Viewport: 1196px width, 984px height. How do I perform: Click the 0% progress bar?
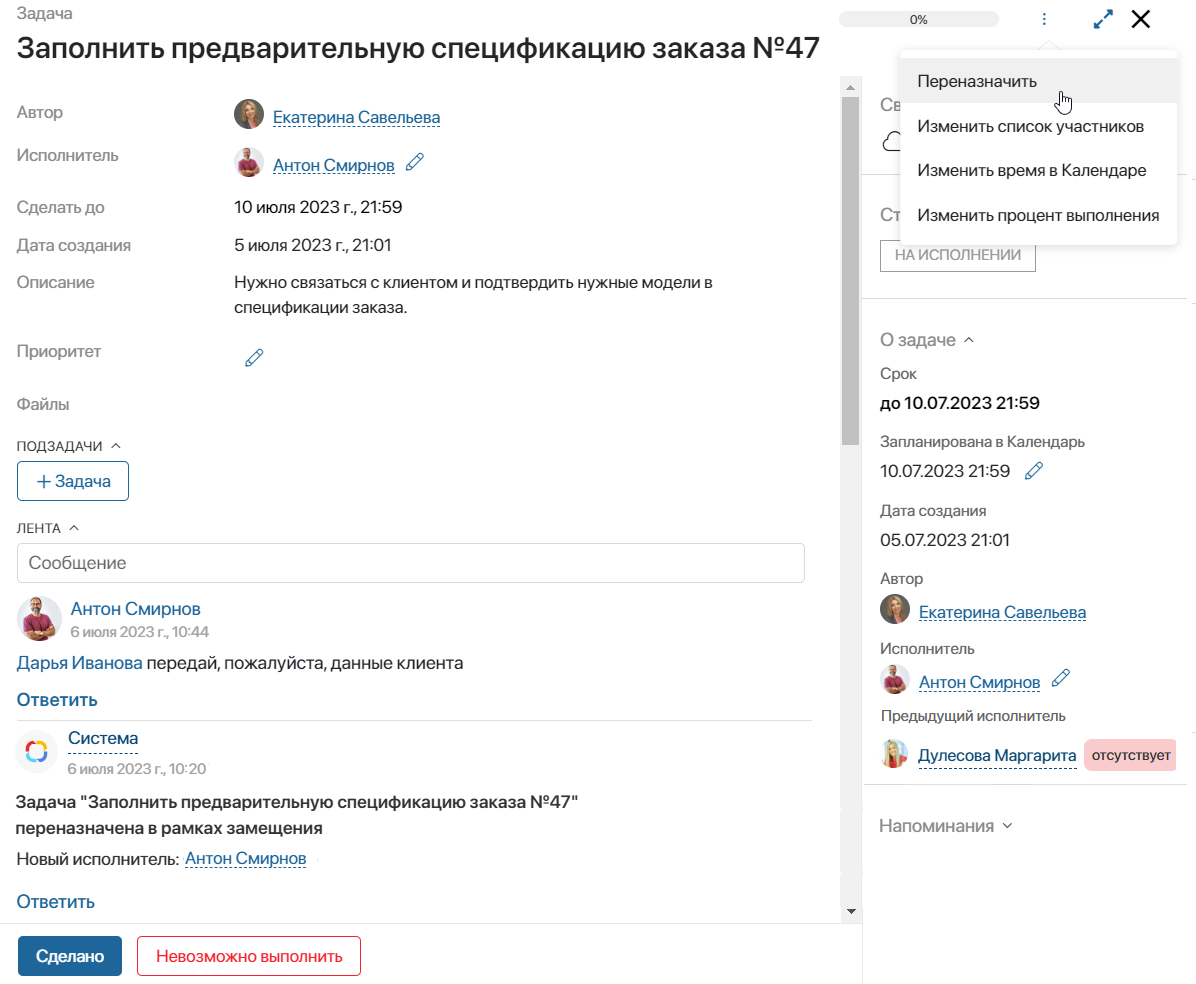[919, 19]
